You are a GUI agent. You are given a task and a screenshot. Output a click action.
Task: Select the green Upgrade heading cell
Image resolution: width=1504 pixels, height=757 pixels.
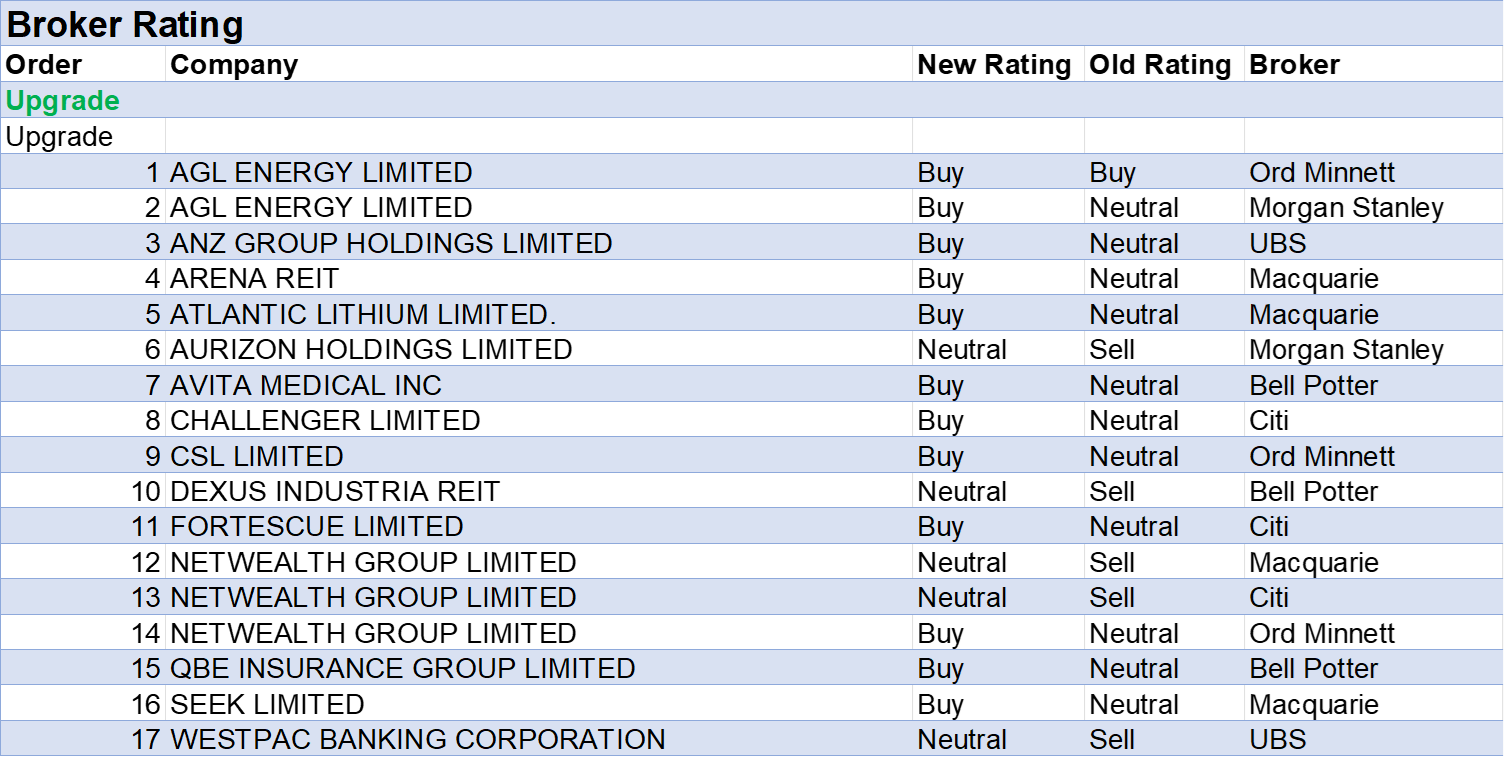(x=63, y=101)
